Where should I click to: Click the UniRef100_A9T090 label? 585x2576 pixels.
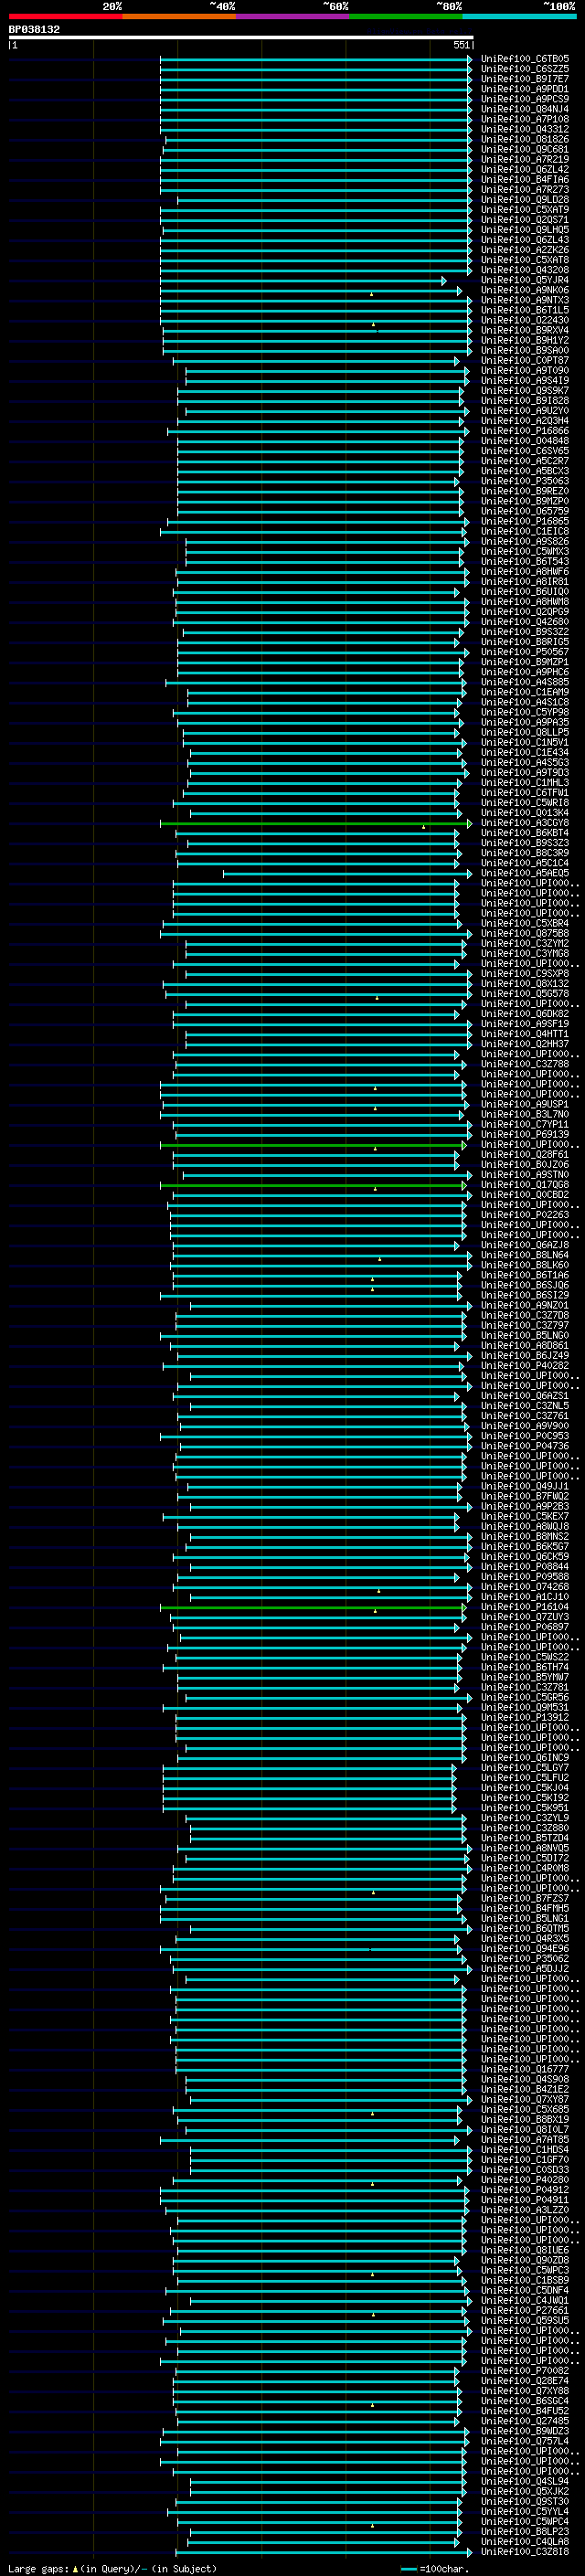524,370
